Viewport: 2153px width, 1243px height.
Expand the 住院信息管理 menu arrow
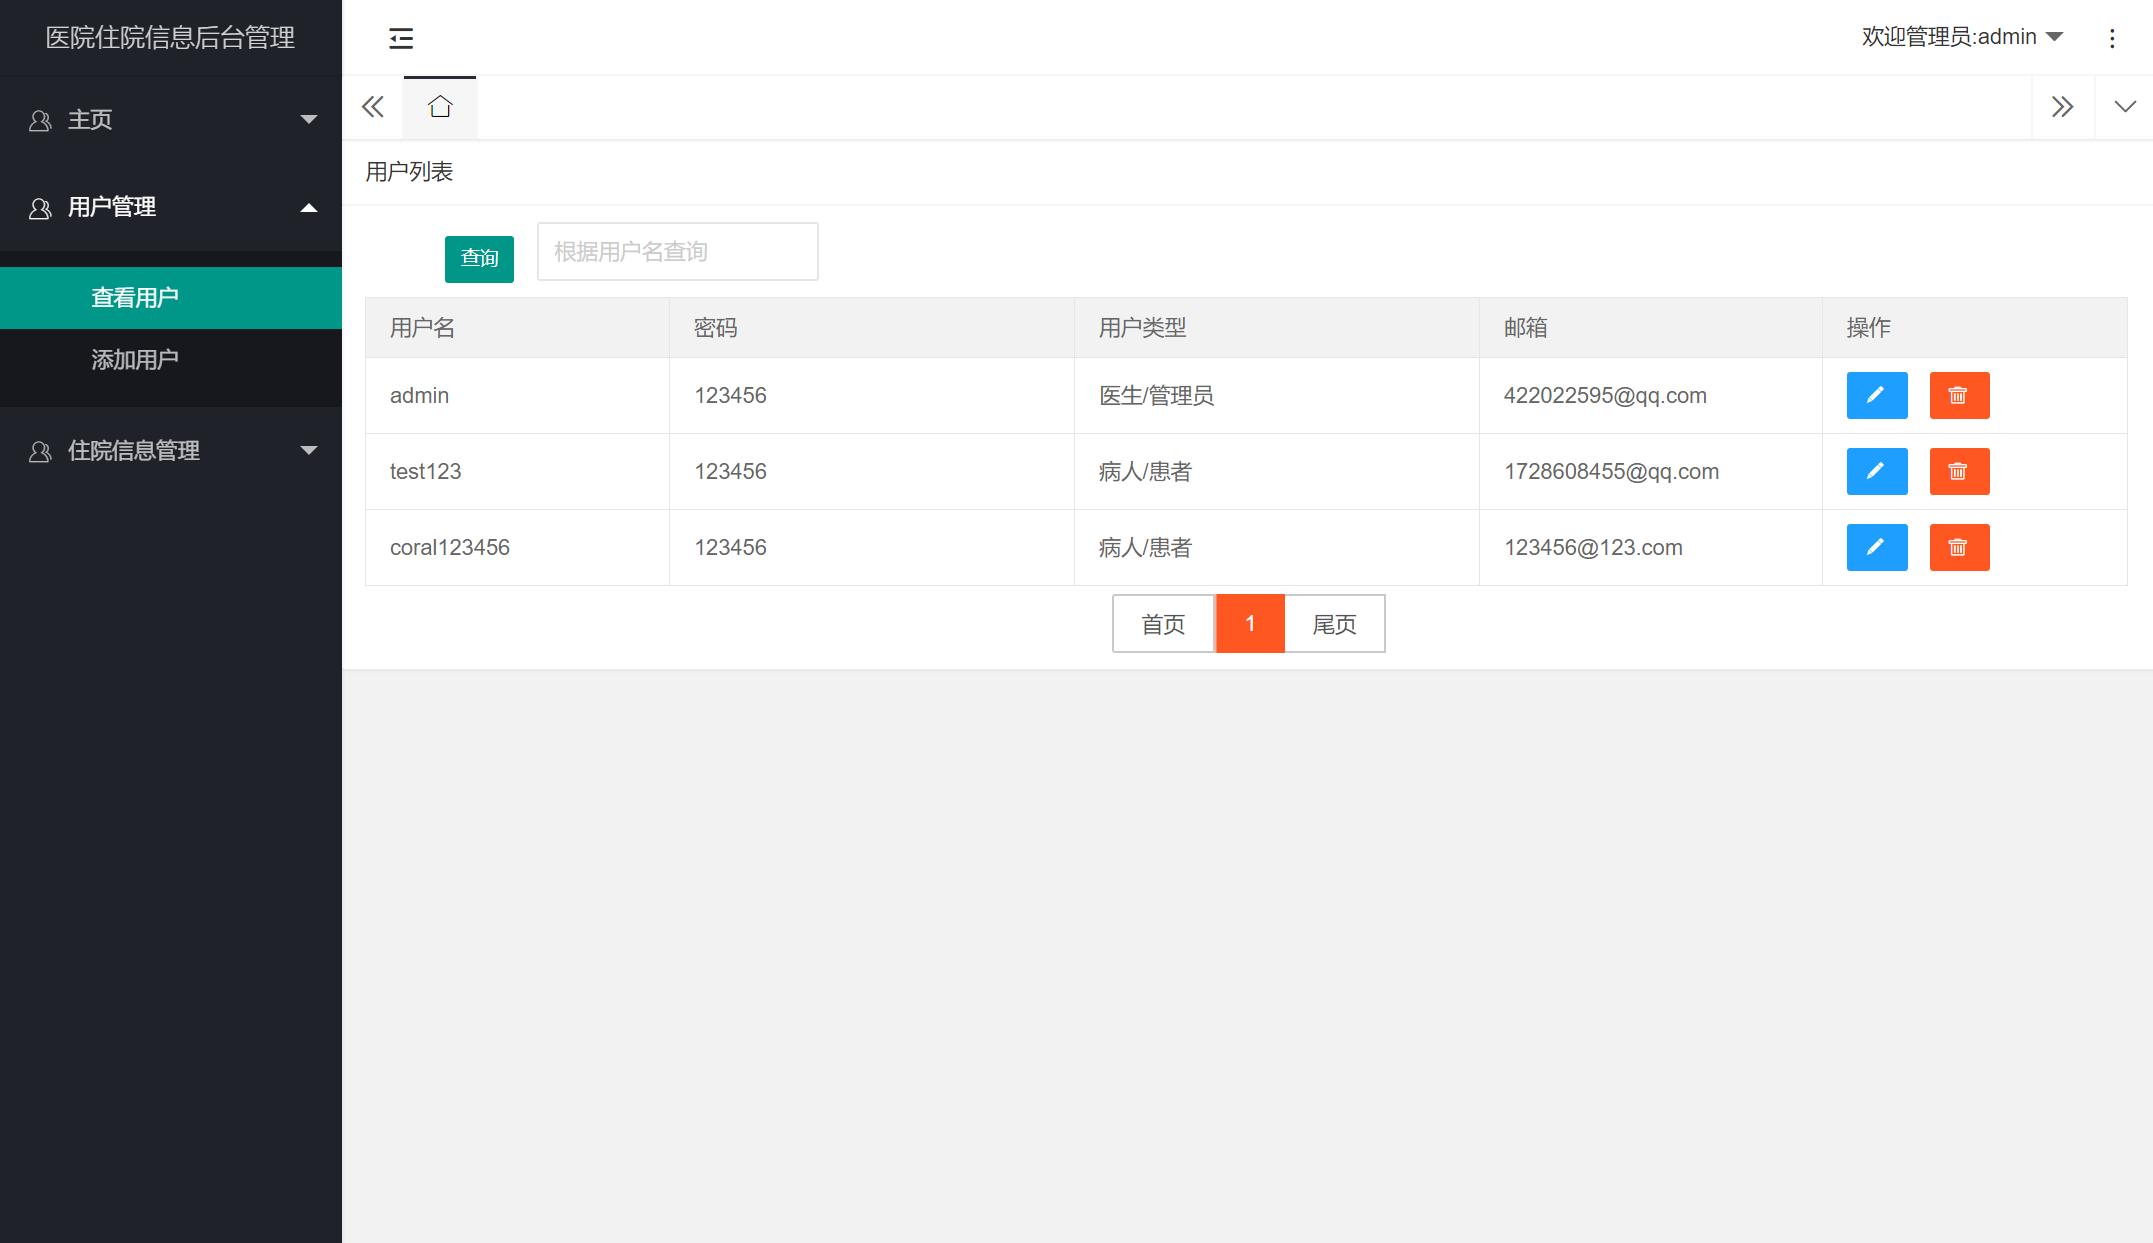pos(309,451)
